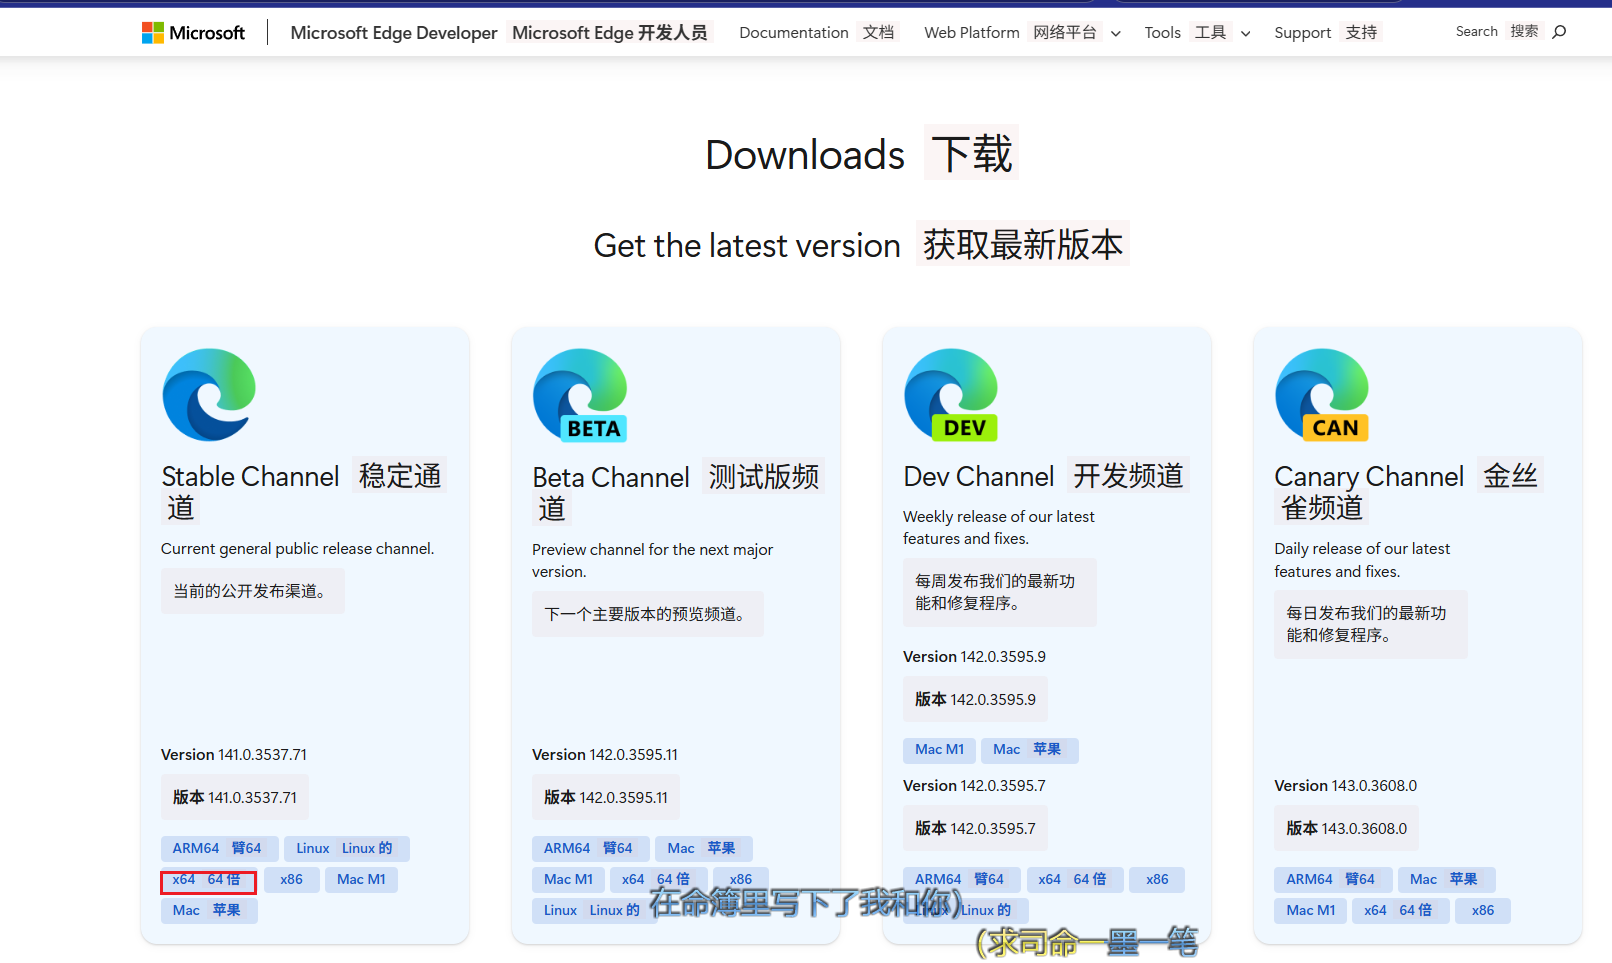Expand the Tools menu chevron
Image resolution: width=1612 pixels, height=963 pixels.
1246,33
